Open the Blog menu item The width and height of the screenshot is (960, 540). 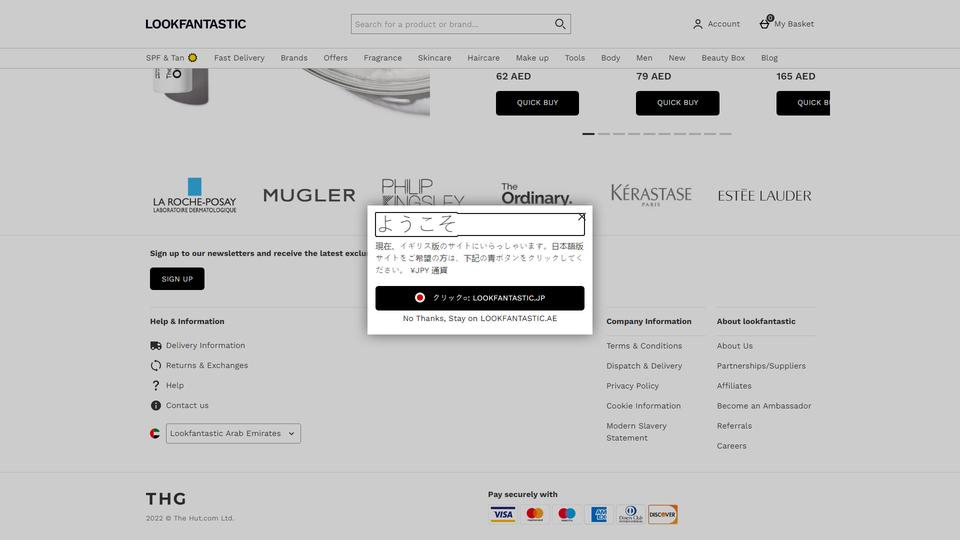point(770,58)
